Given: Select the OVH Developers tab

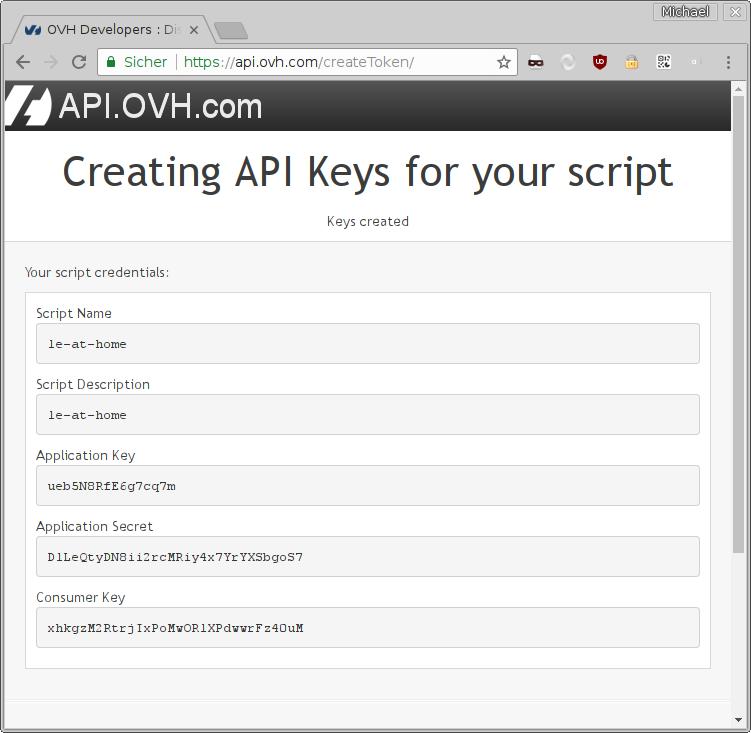Looking at the screenshot, I should tap(110, 30).
